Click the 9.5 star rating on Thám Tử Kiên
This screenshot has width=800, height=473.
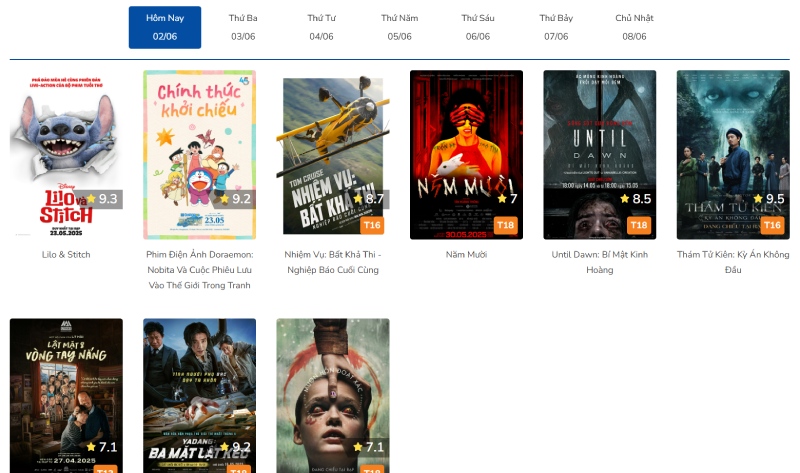(x=769, y=199)
